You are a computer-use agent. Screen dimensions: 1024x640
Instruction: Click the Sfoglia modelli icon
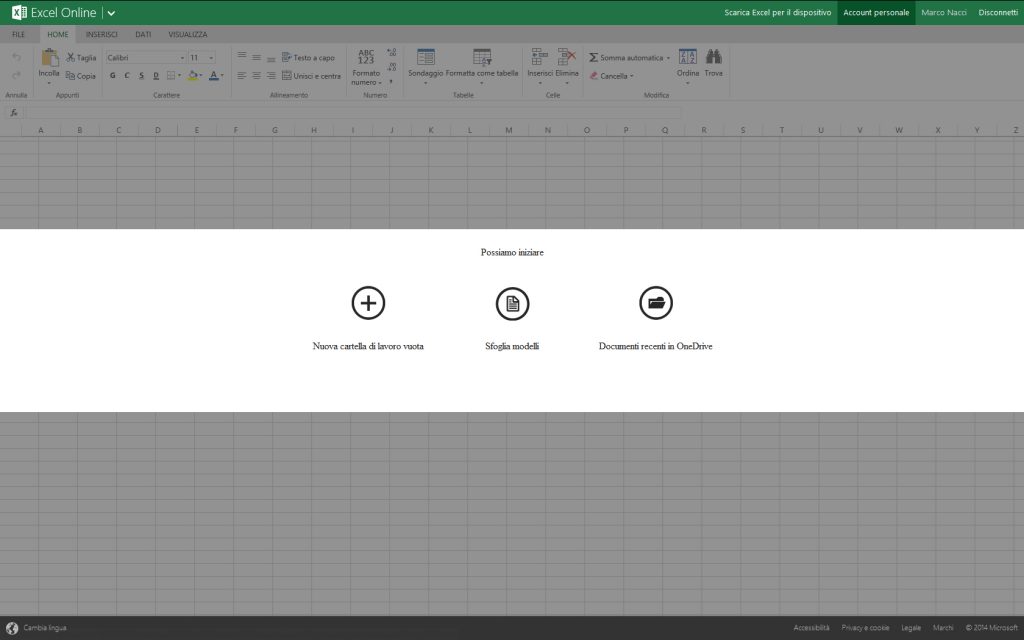click(x=512, y=302)
